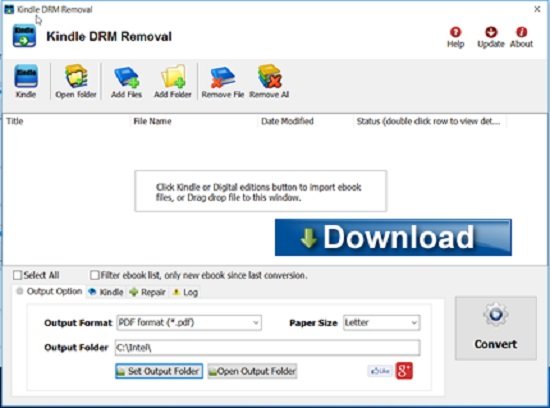Click the Output Folder path field
The height and width of the screenshot is (408, 550).
tap(267, 348)
